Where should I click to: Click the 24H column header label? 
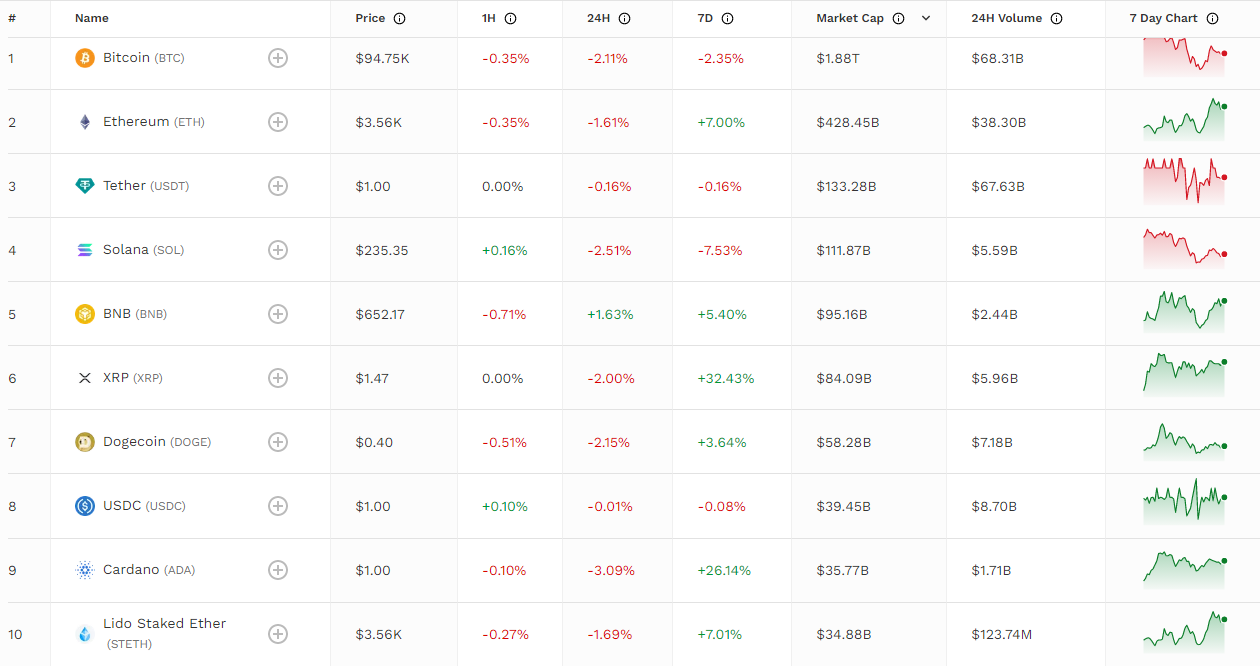pos(599,18)
